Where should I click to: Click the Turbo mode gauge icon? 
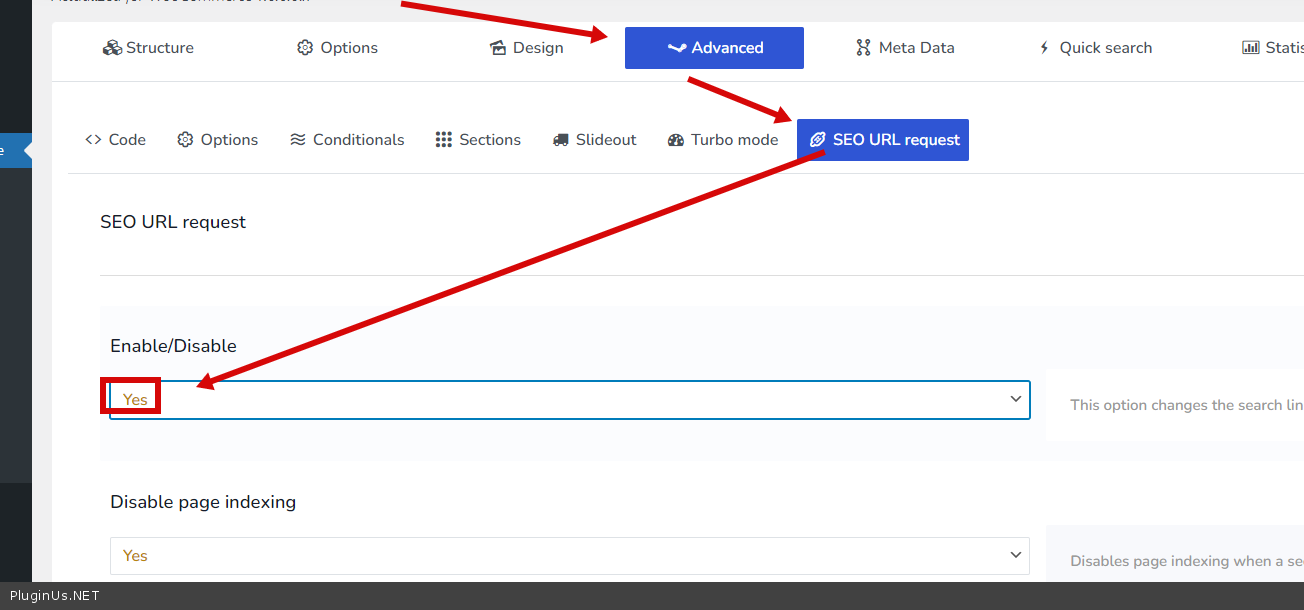pyautogui.click(x=675, y=140)
